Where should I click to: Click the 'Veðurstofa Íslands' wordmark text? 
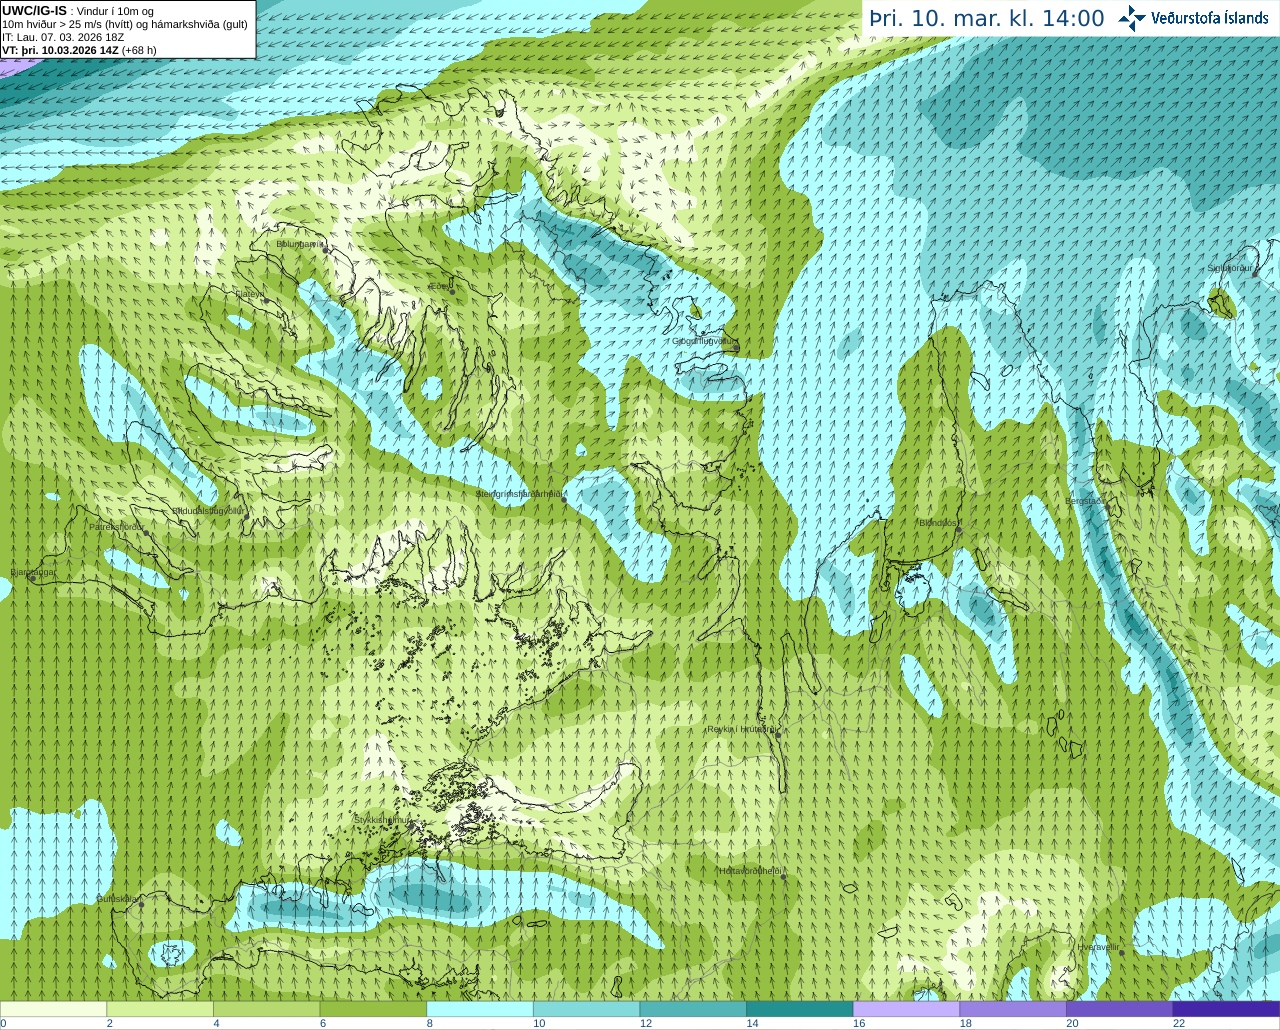pyautogui.click(x=1209, y=18)
